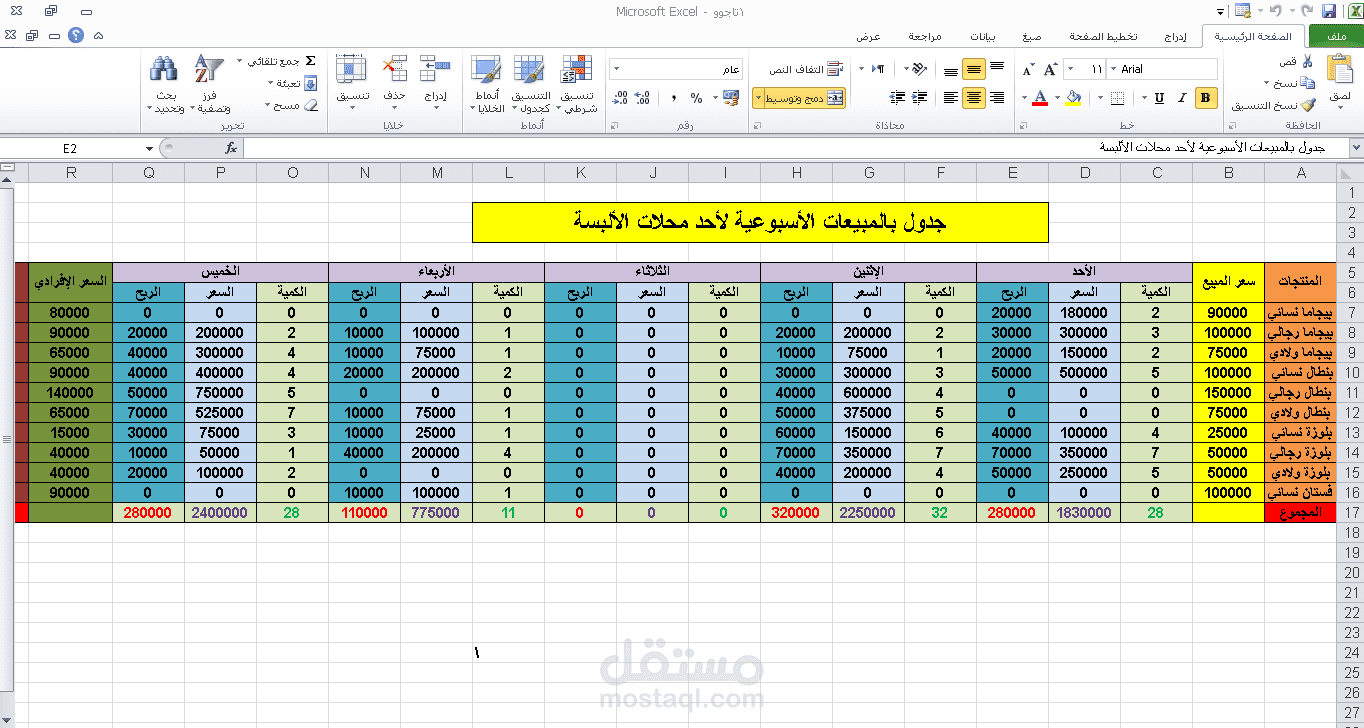Increase font size with large A icon
The width and height of the screenshot is (1364, 728).
tap(1050, 69)
